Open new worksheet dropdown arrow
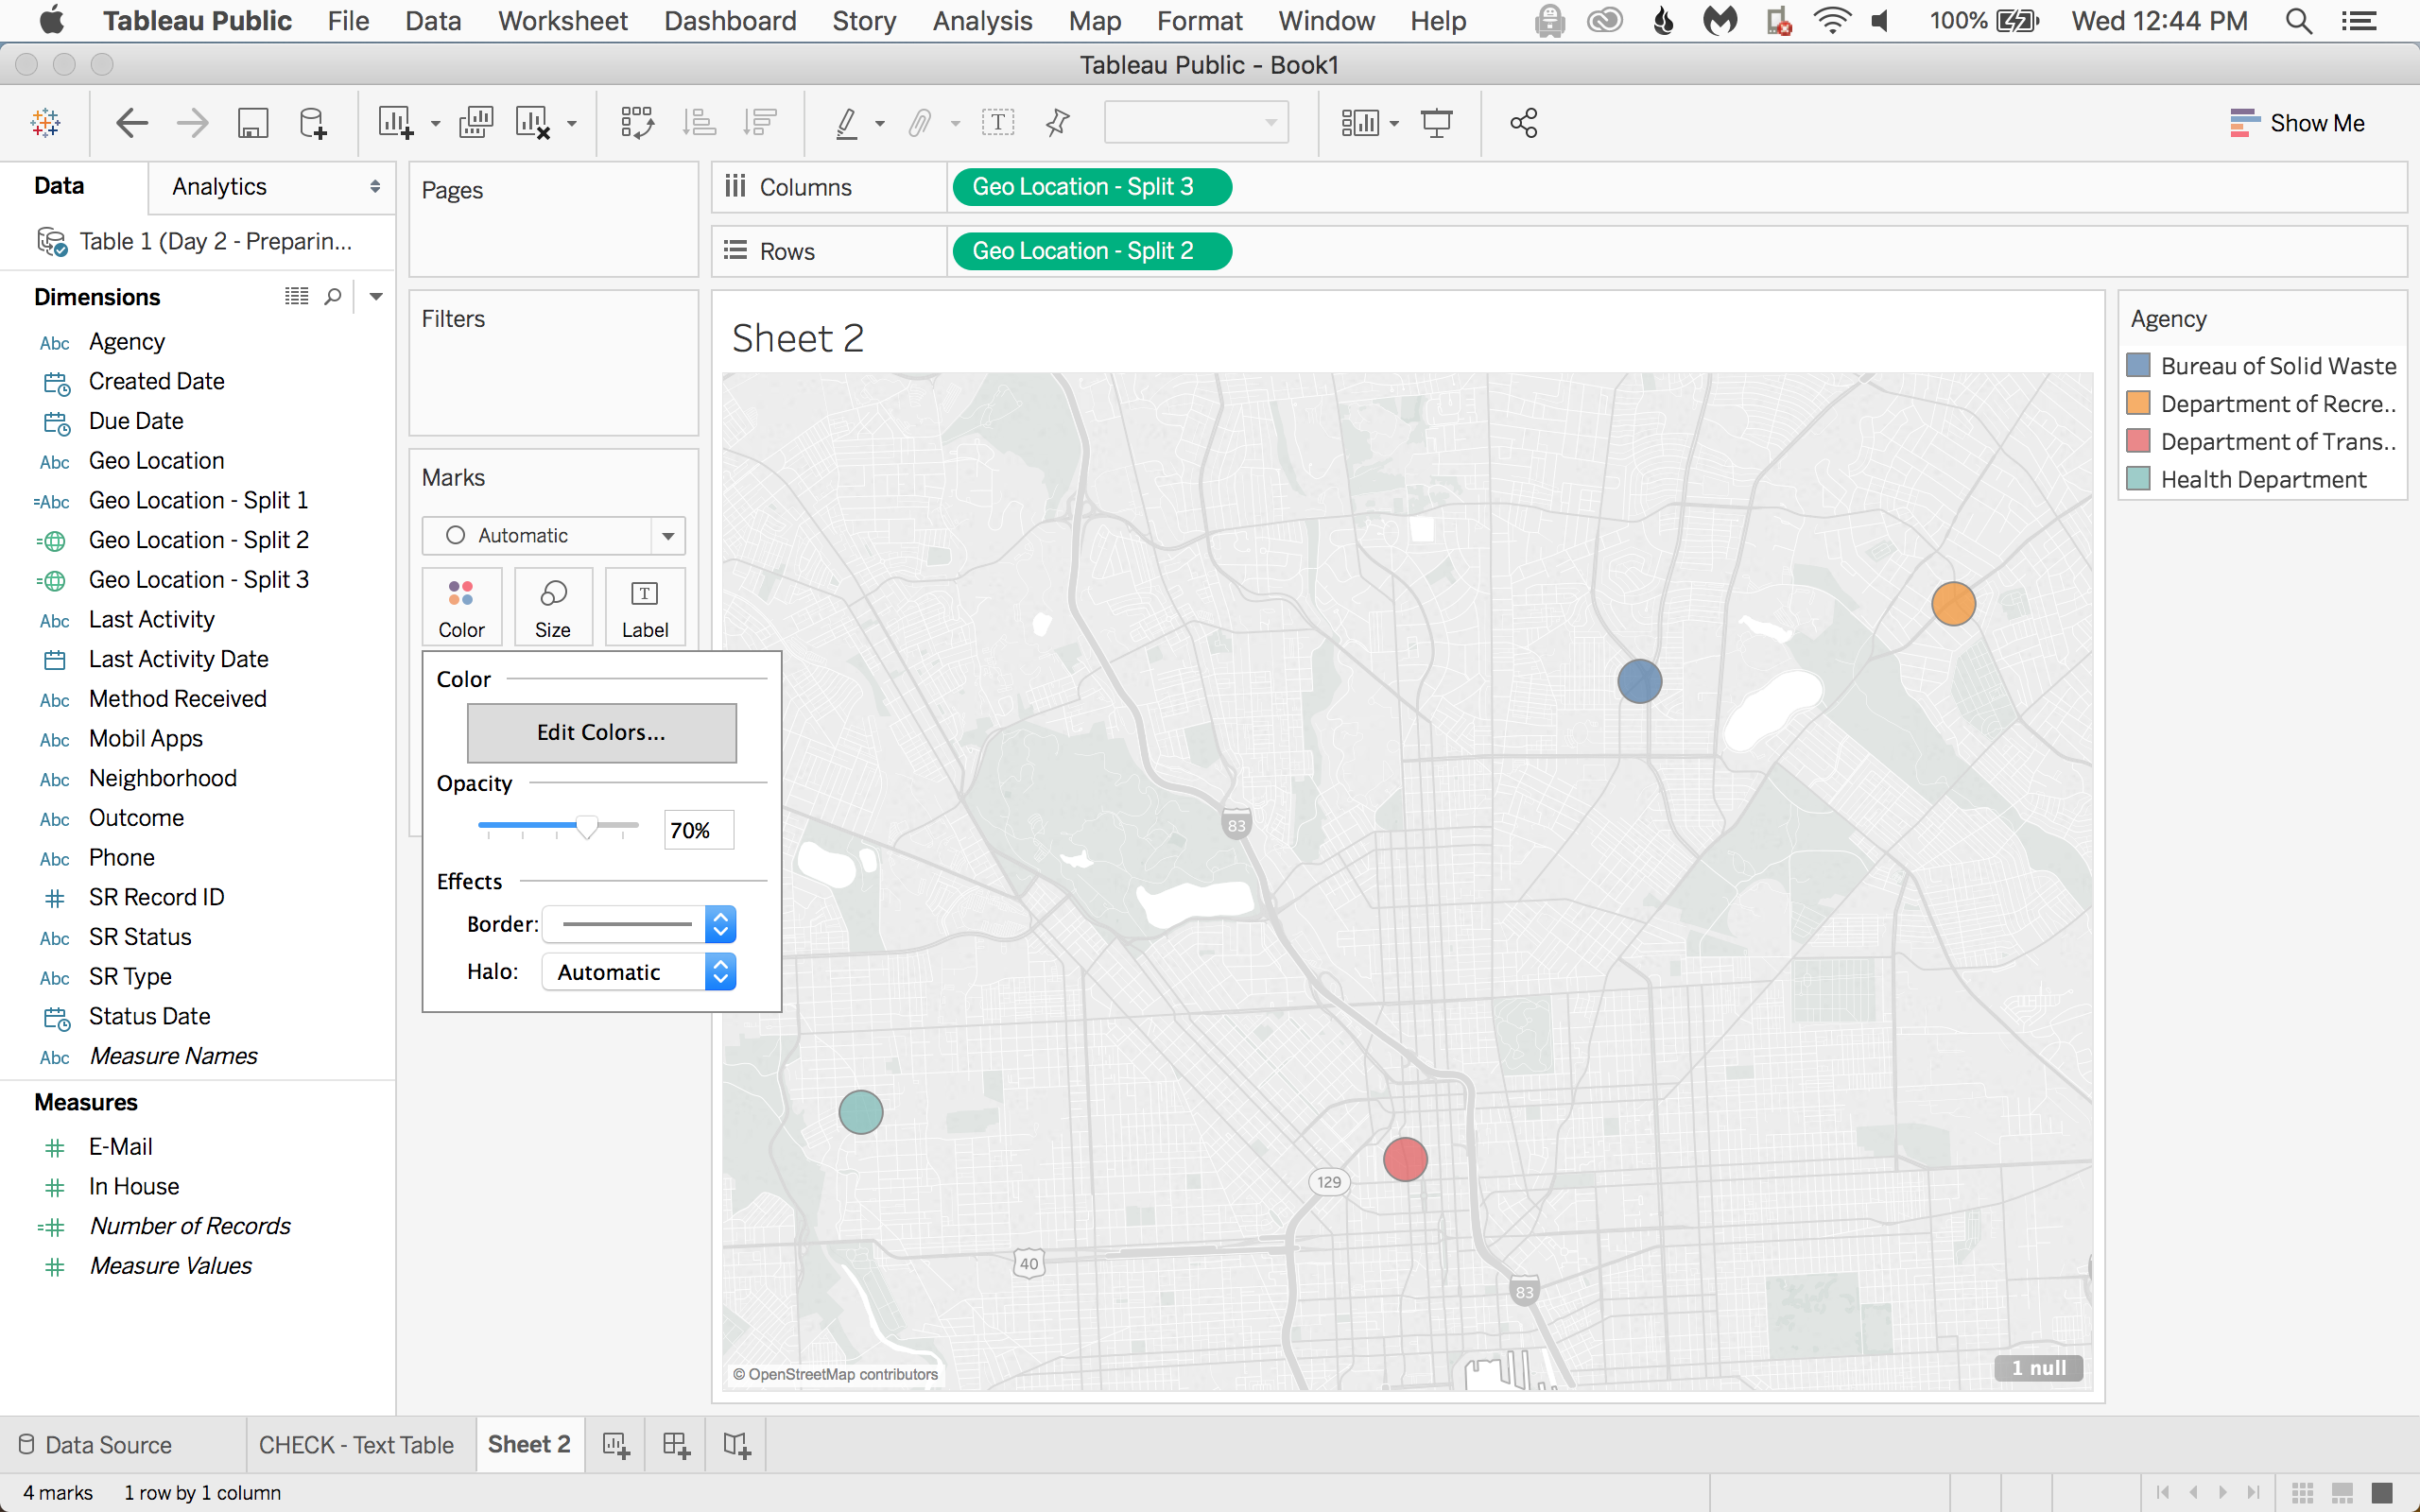The width and height of the screenshot is (2420, 1512). [x=435, y=124]
